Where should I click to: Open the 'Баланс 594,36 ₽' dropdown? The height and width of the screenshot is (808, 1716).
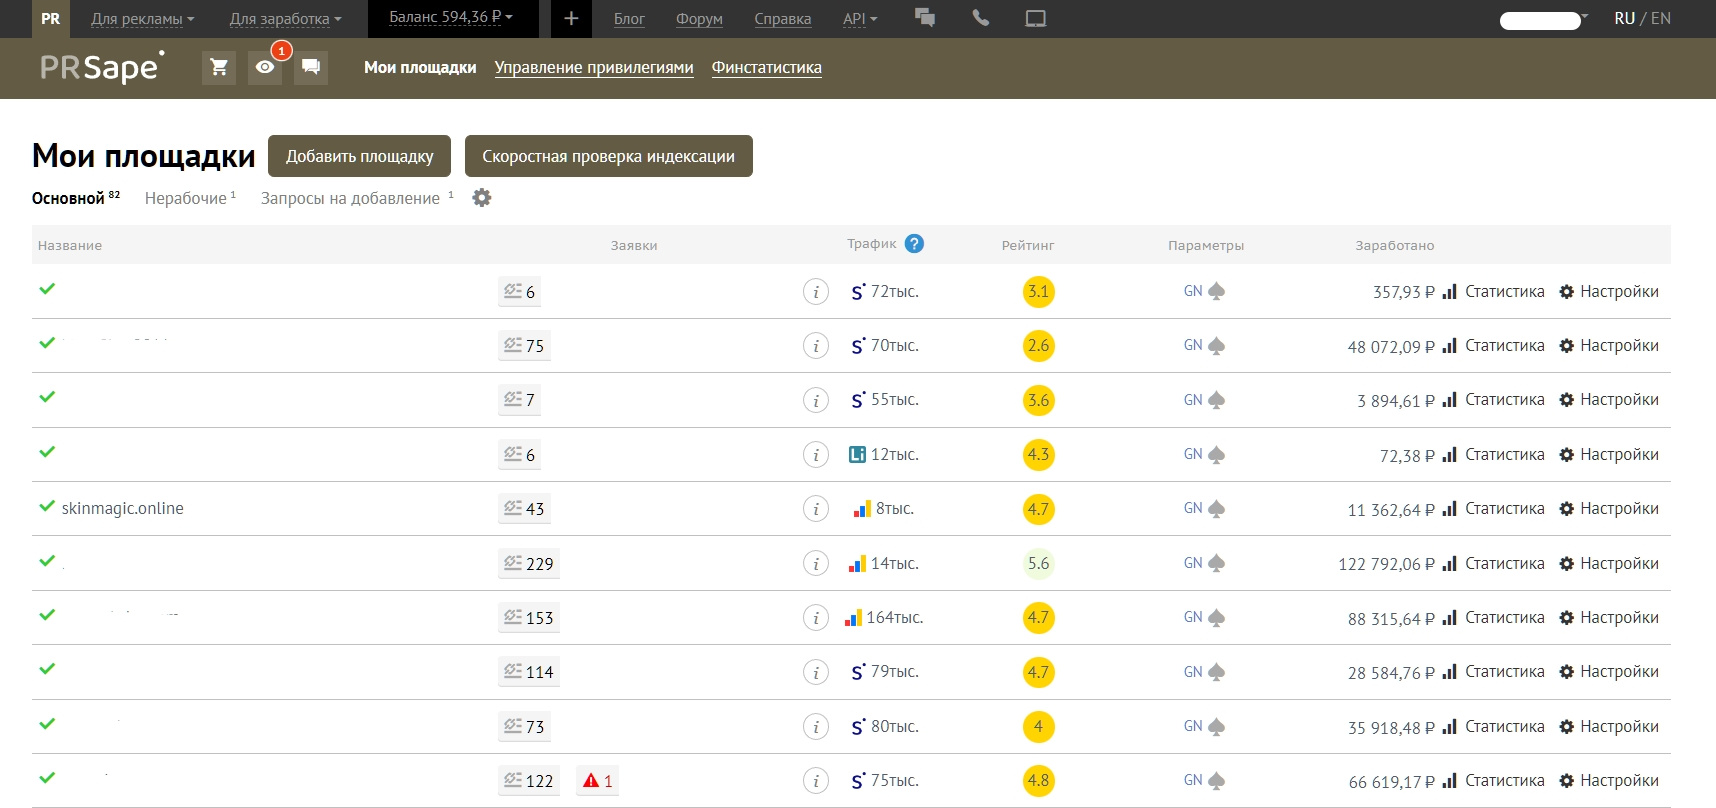tap(451, 18)
